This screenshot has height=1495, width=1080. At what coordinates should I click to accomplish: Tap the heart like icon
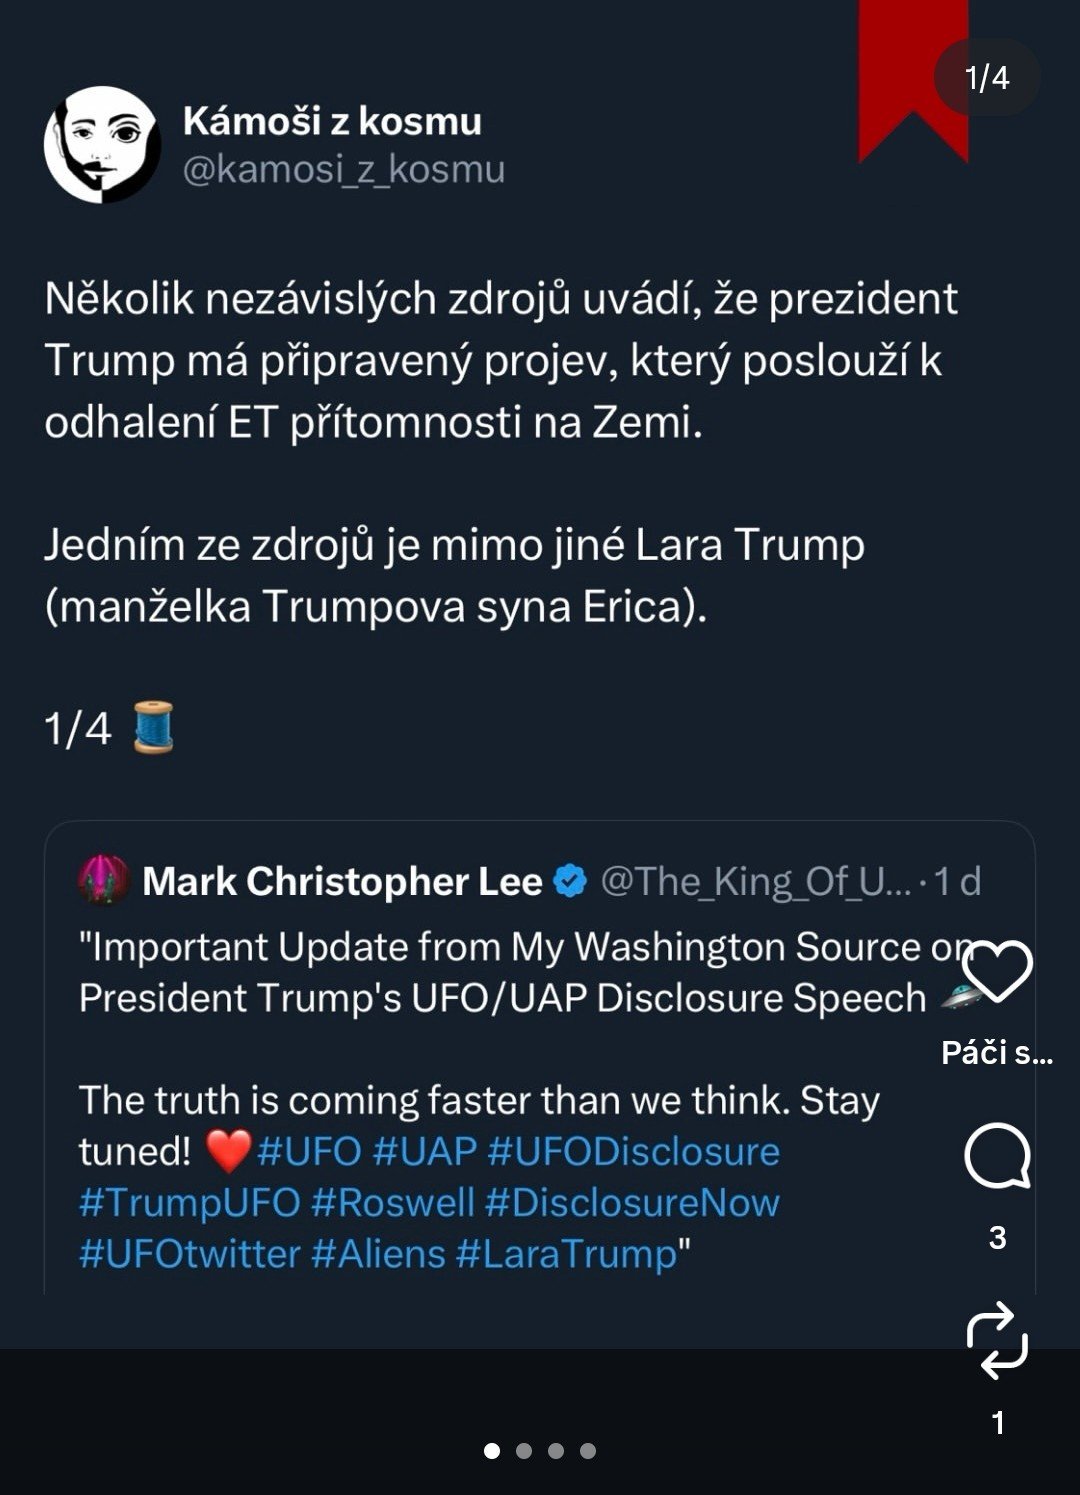click(997, 971)
